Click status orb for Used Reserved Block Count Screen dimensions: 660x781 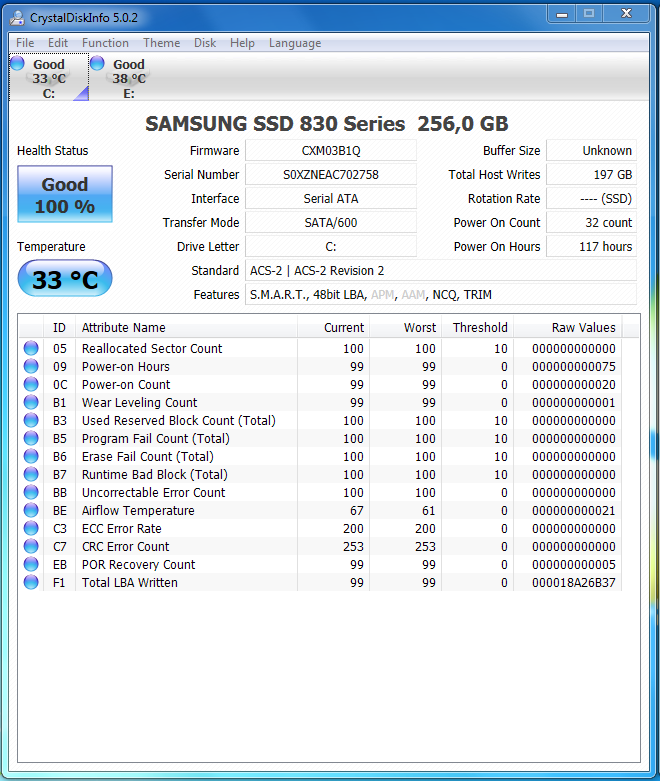tap(31, 420)
